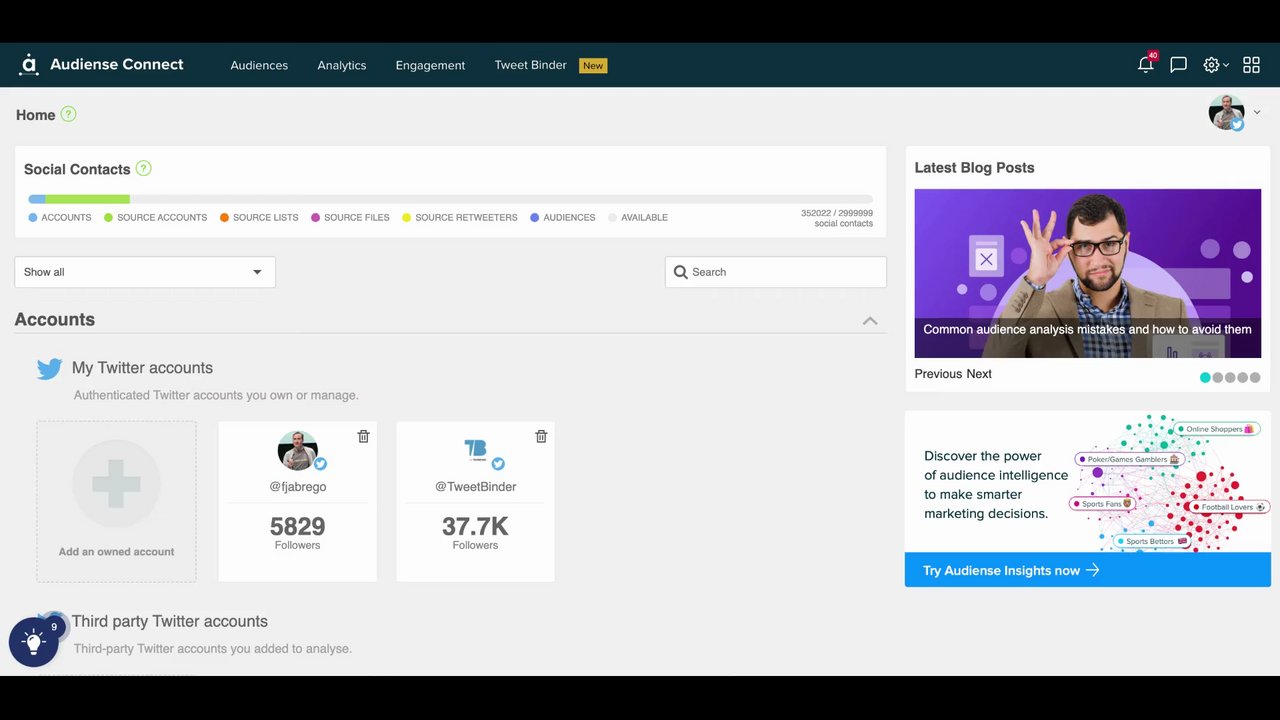The image size is (1280, 720).
Task: Click the @fjabrego profile picture
Action: pyautogui.click(x=297, y=450)
